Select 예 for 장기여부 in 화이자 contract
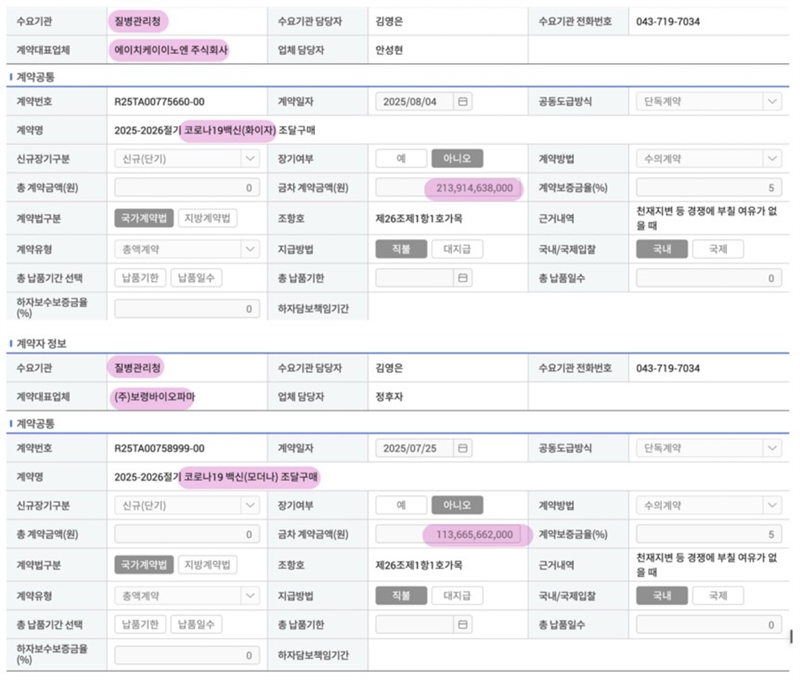This screenshot has width=800, height=680. click(x=401, y=159)
